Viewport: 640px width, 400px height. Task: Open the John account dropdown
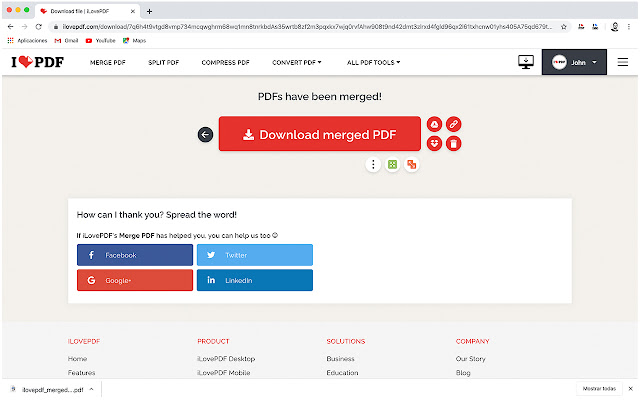[x=574, y=62]
